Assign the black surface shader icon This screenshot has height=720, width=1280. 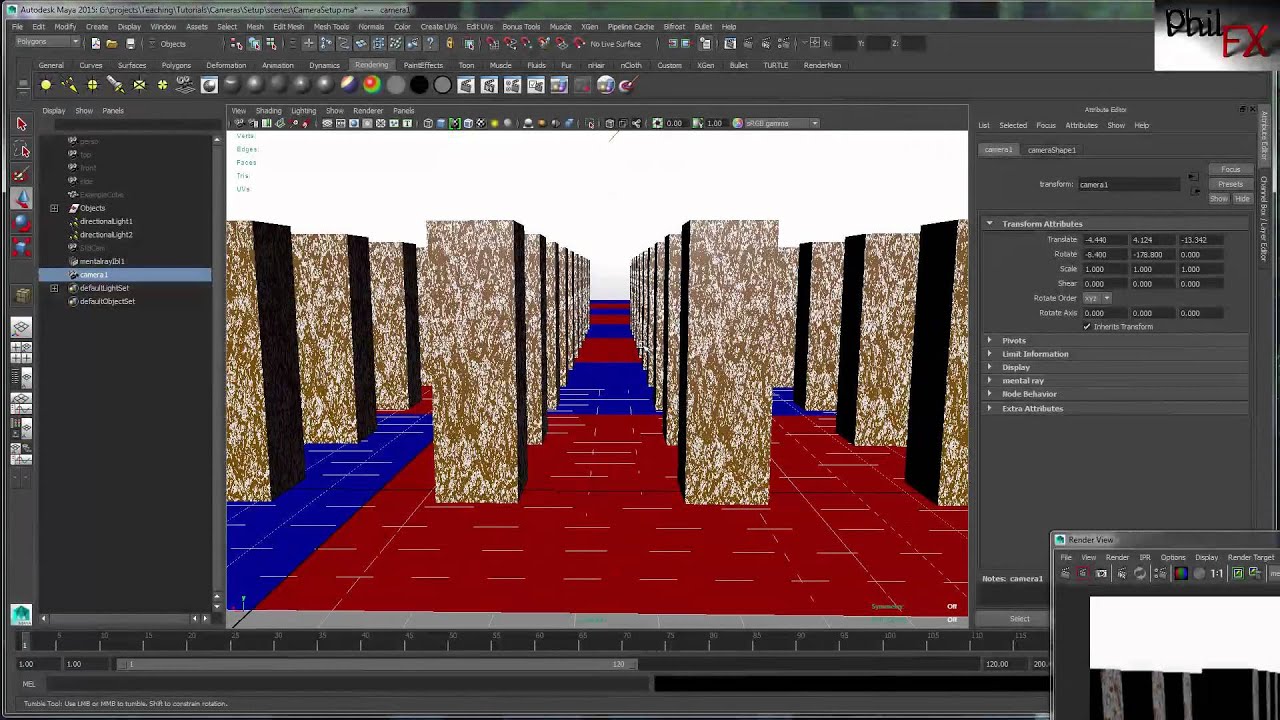pyautogui.click(x=419, y=85)
